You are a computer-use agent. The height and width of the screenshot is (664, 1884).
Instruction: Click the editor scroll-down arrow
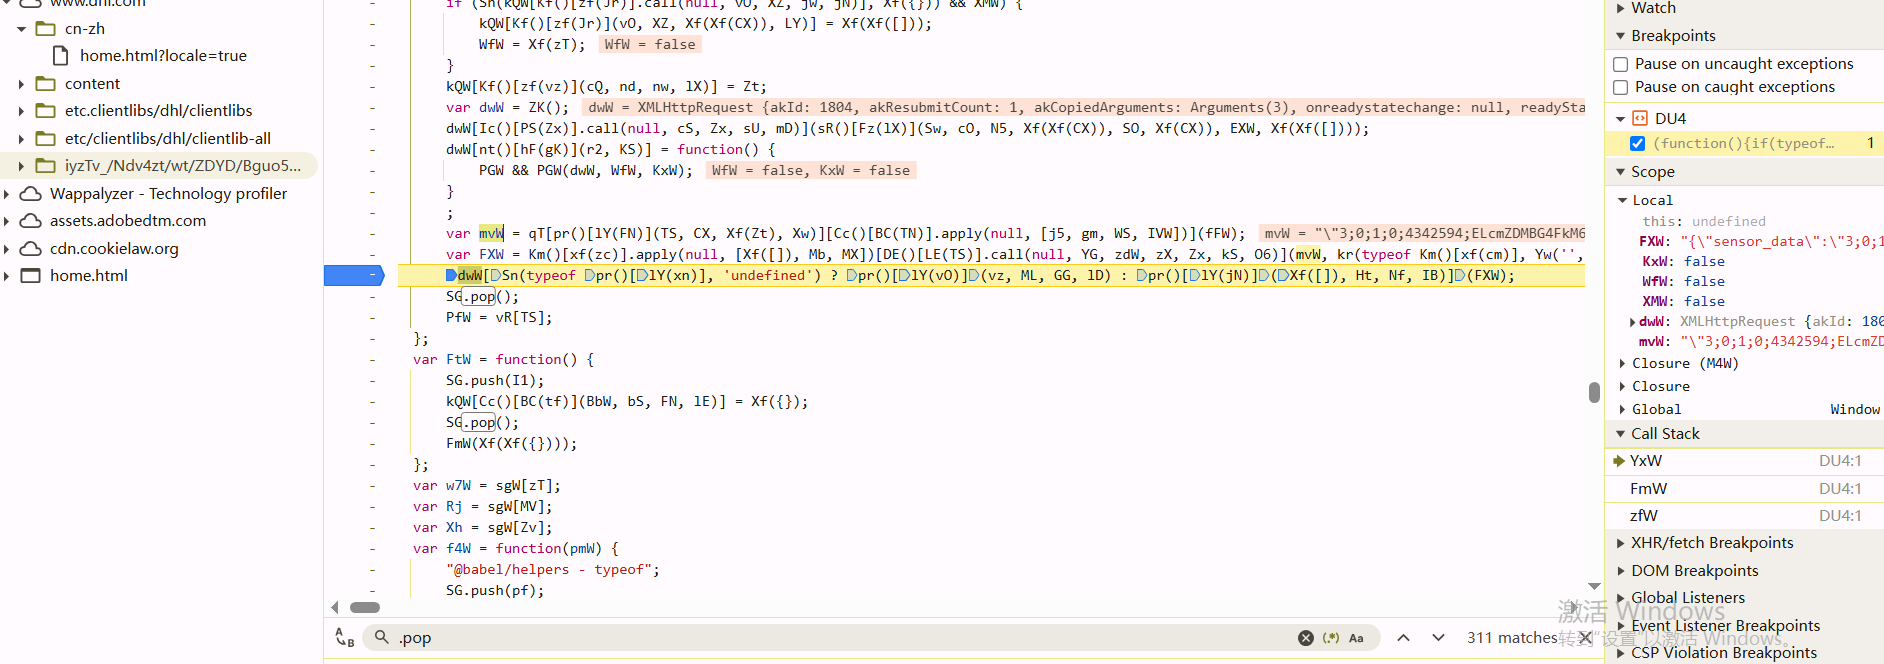[x=1594, y=586]
